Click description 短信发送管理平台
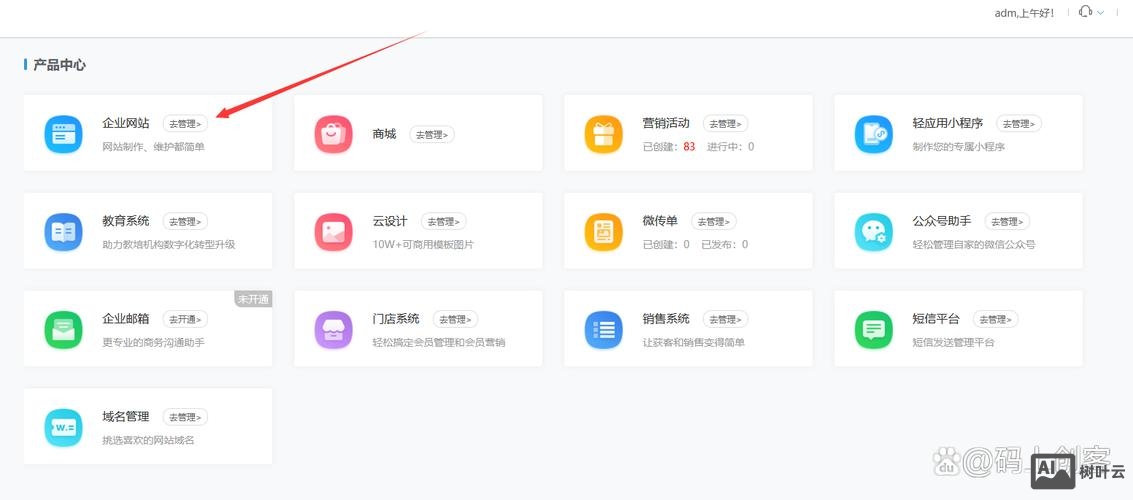Image resolution: width=1133 pixels, height=500 pixels. [x=954, y=342]
